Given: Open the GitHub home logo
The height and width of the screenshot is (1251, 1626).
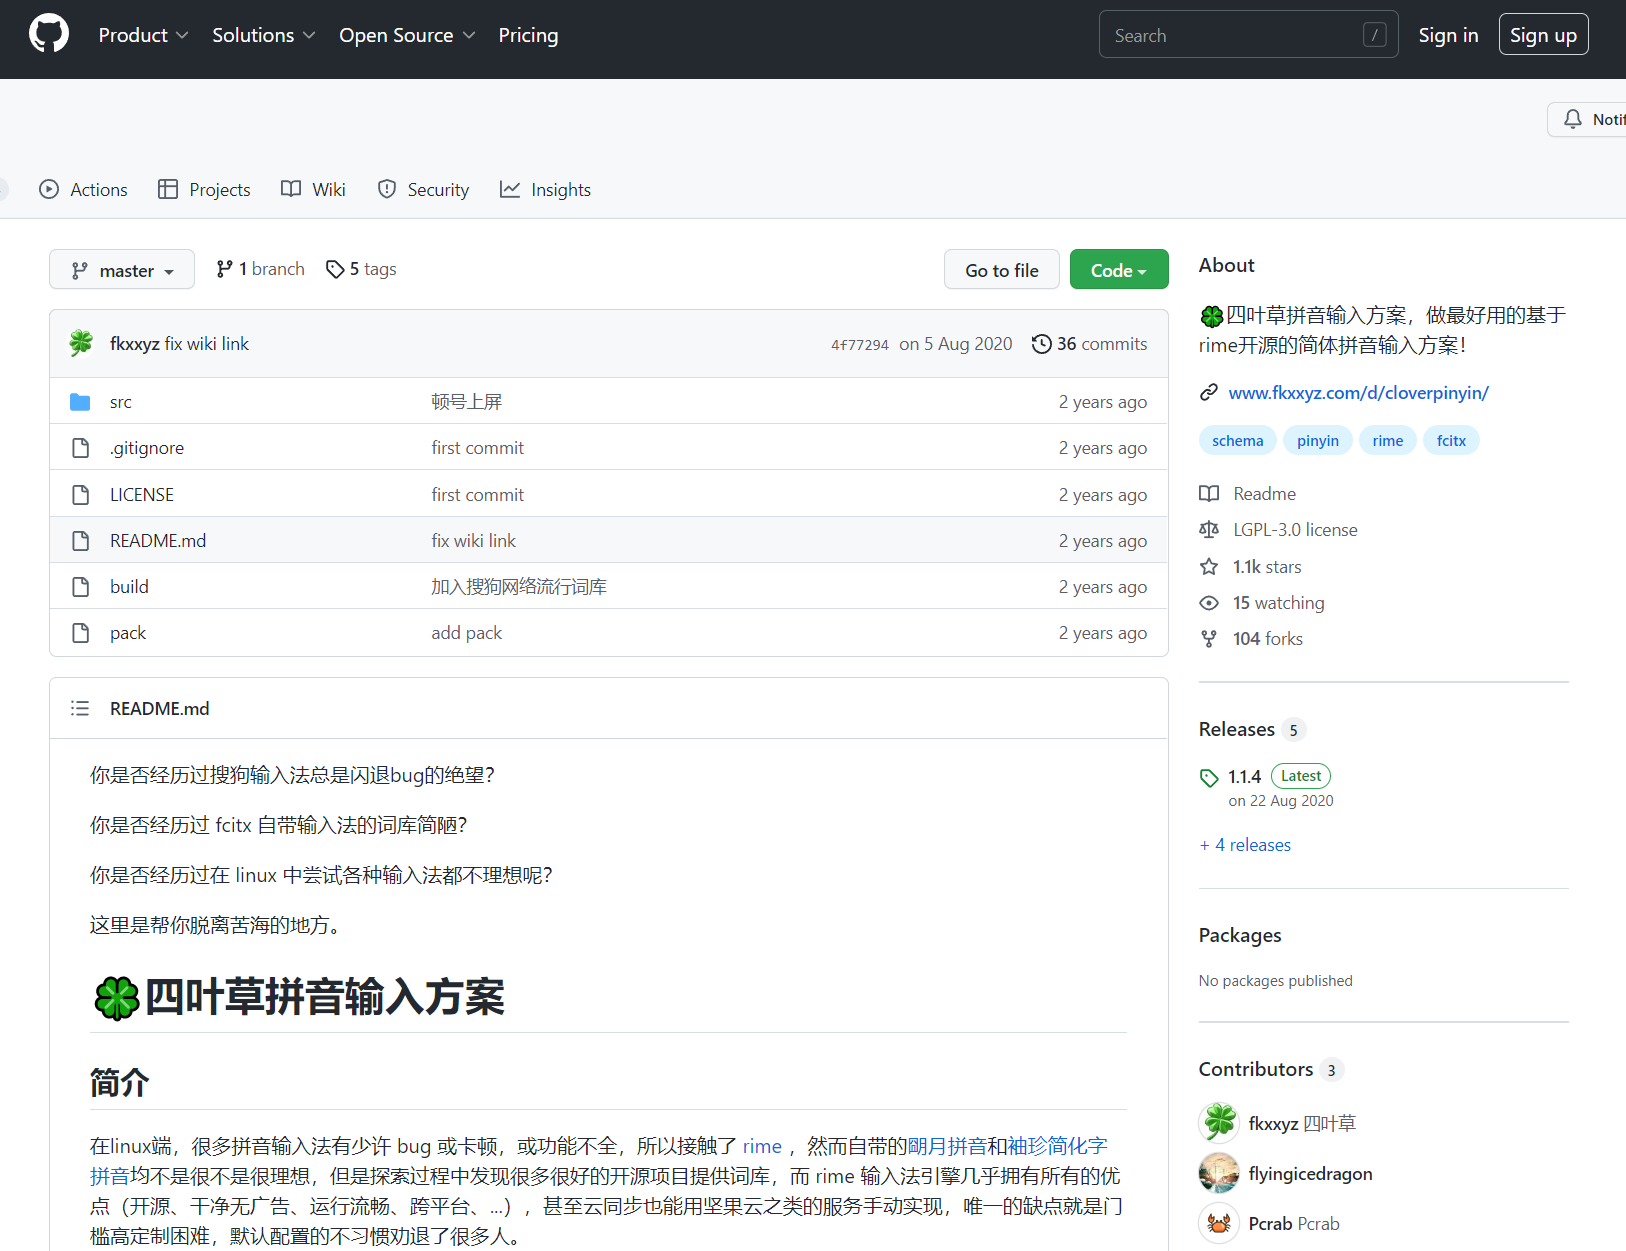Looking at the screenshot, I should [49, 34].
